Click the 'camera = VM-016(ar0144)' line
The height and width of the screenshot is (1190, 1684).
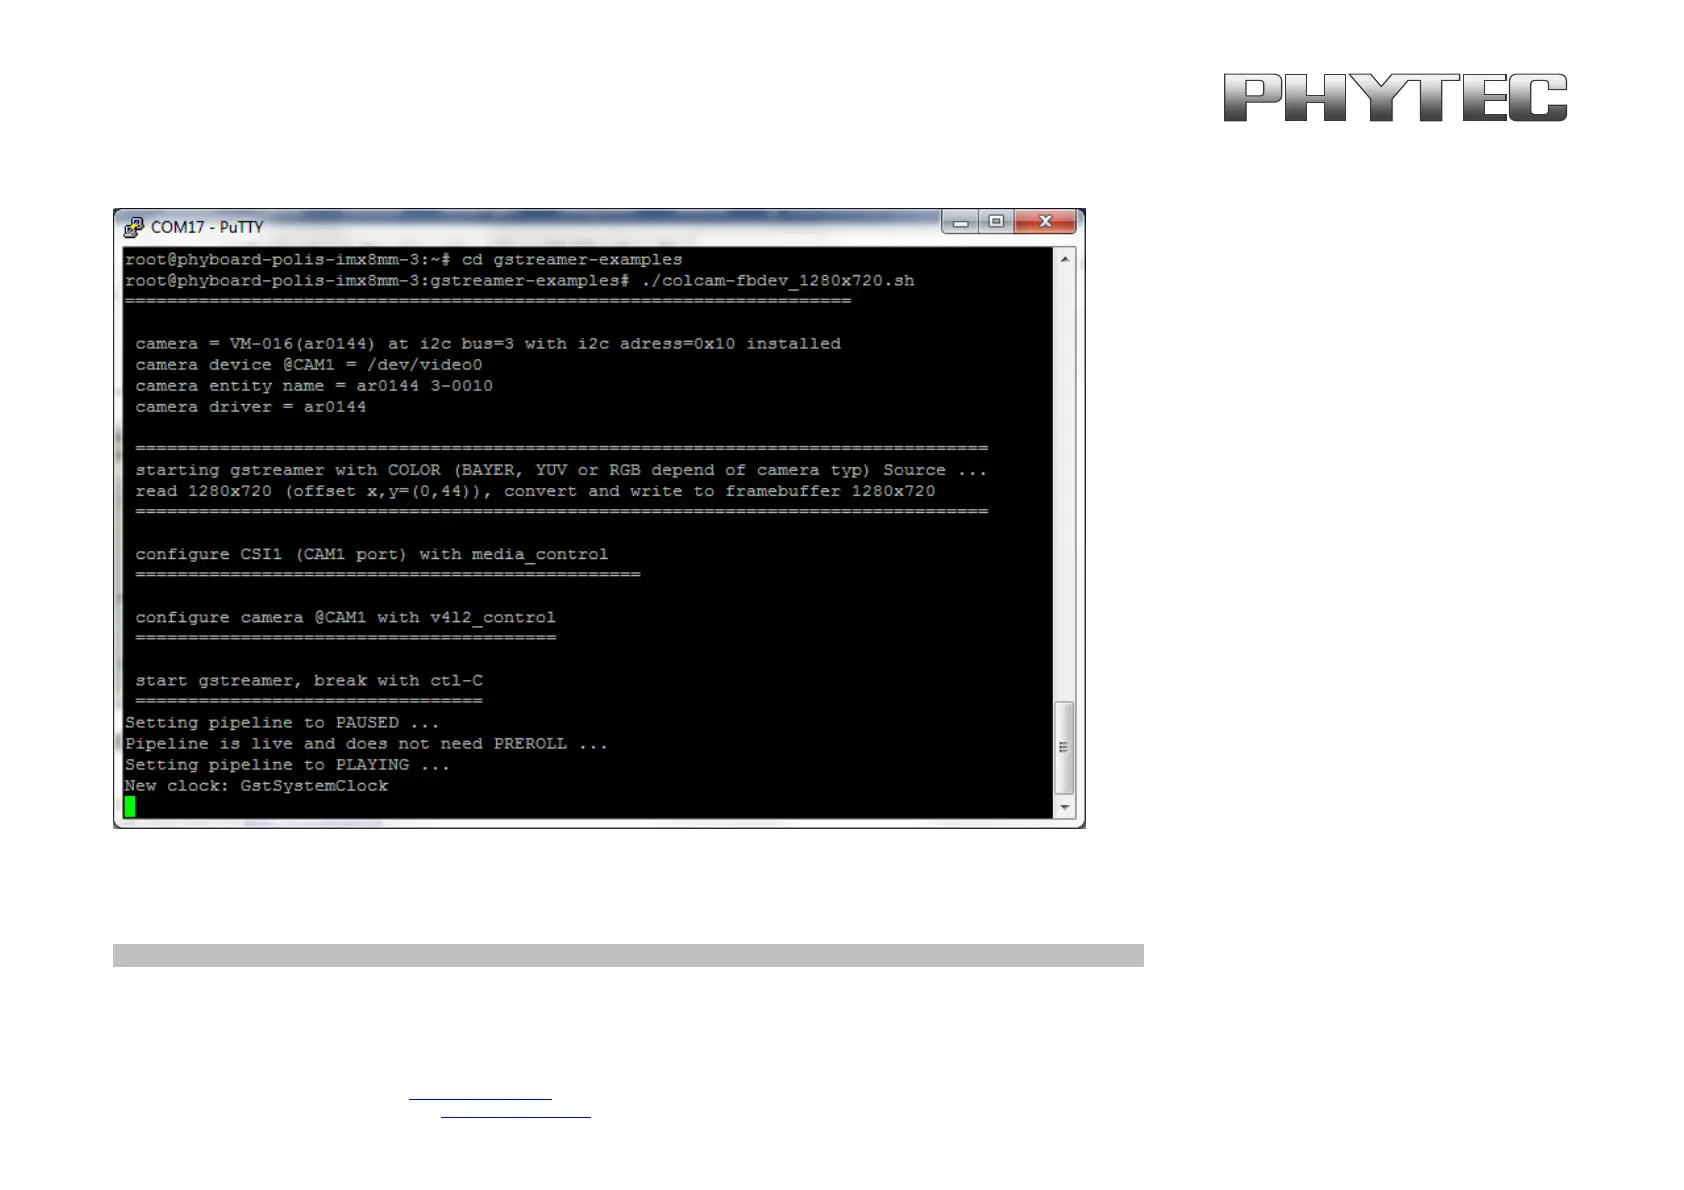pos(488,344)
